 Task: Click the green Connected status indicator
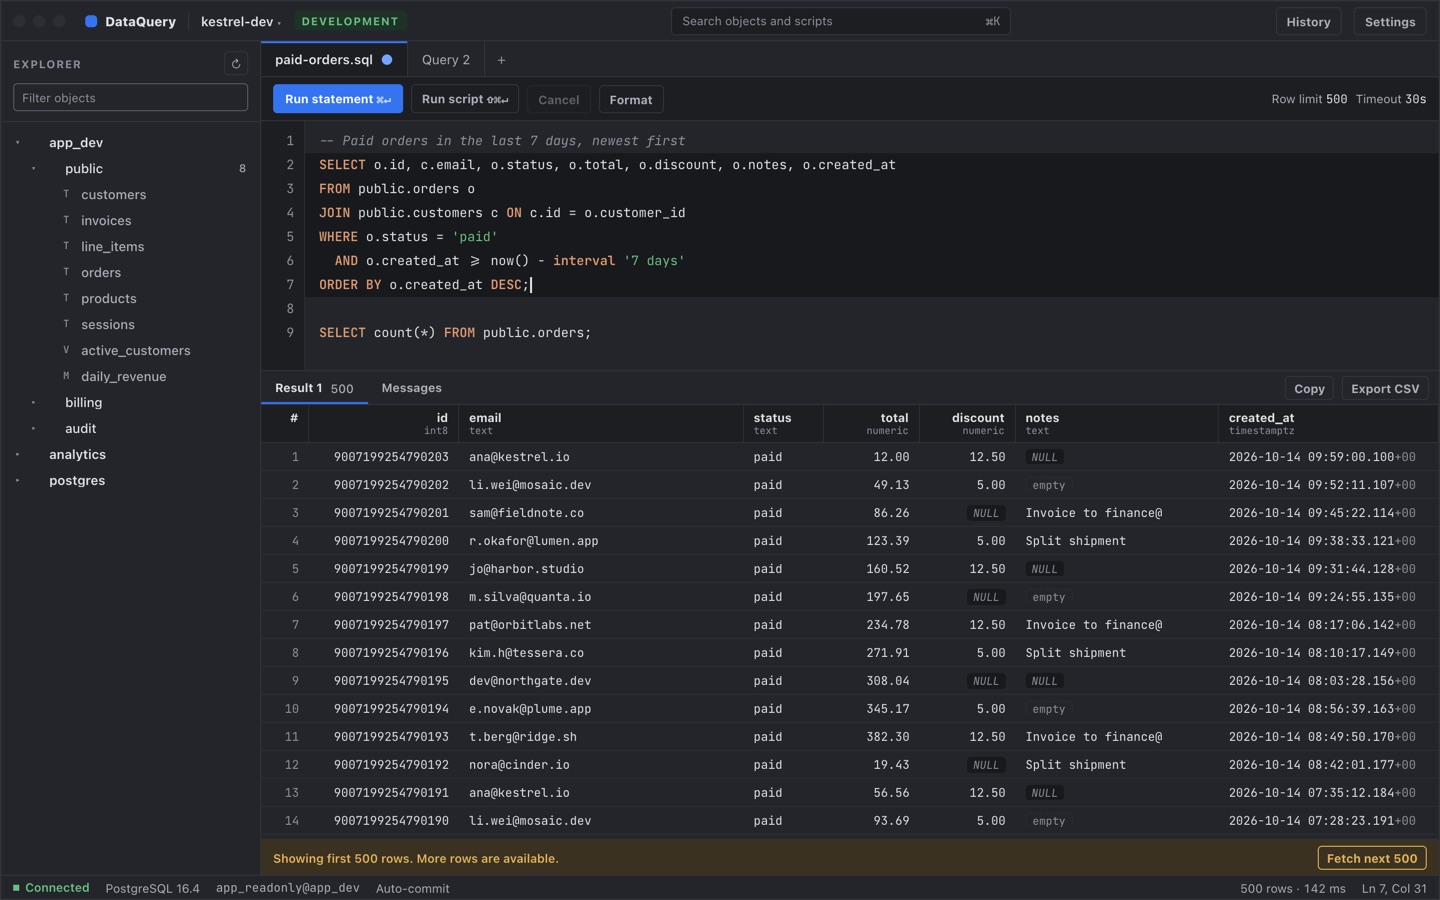point(51,888)
